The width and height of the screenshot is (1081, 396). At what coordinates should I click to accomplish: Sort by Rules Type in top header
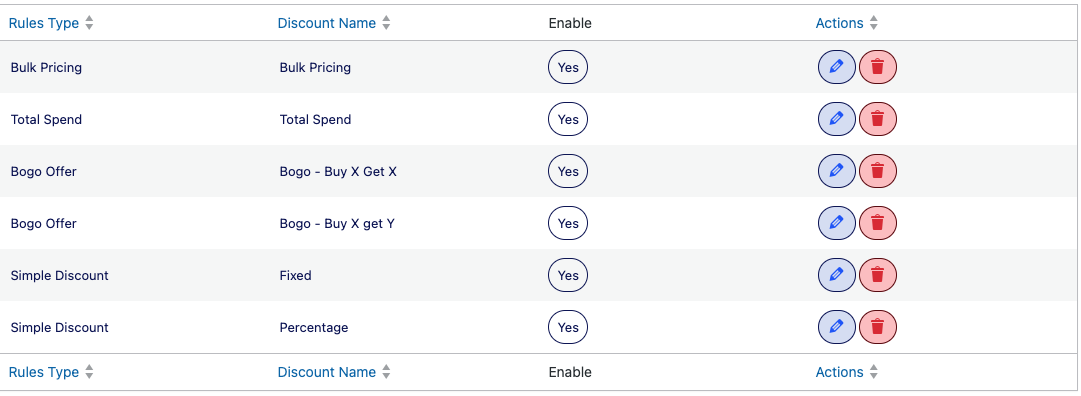click(51, 23)
